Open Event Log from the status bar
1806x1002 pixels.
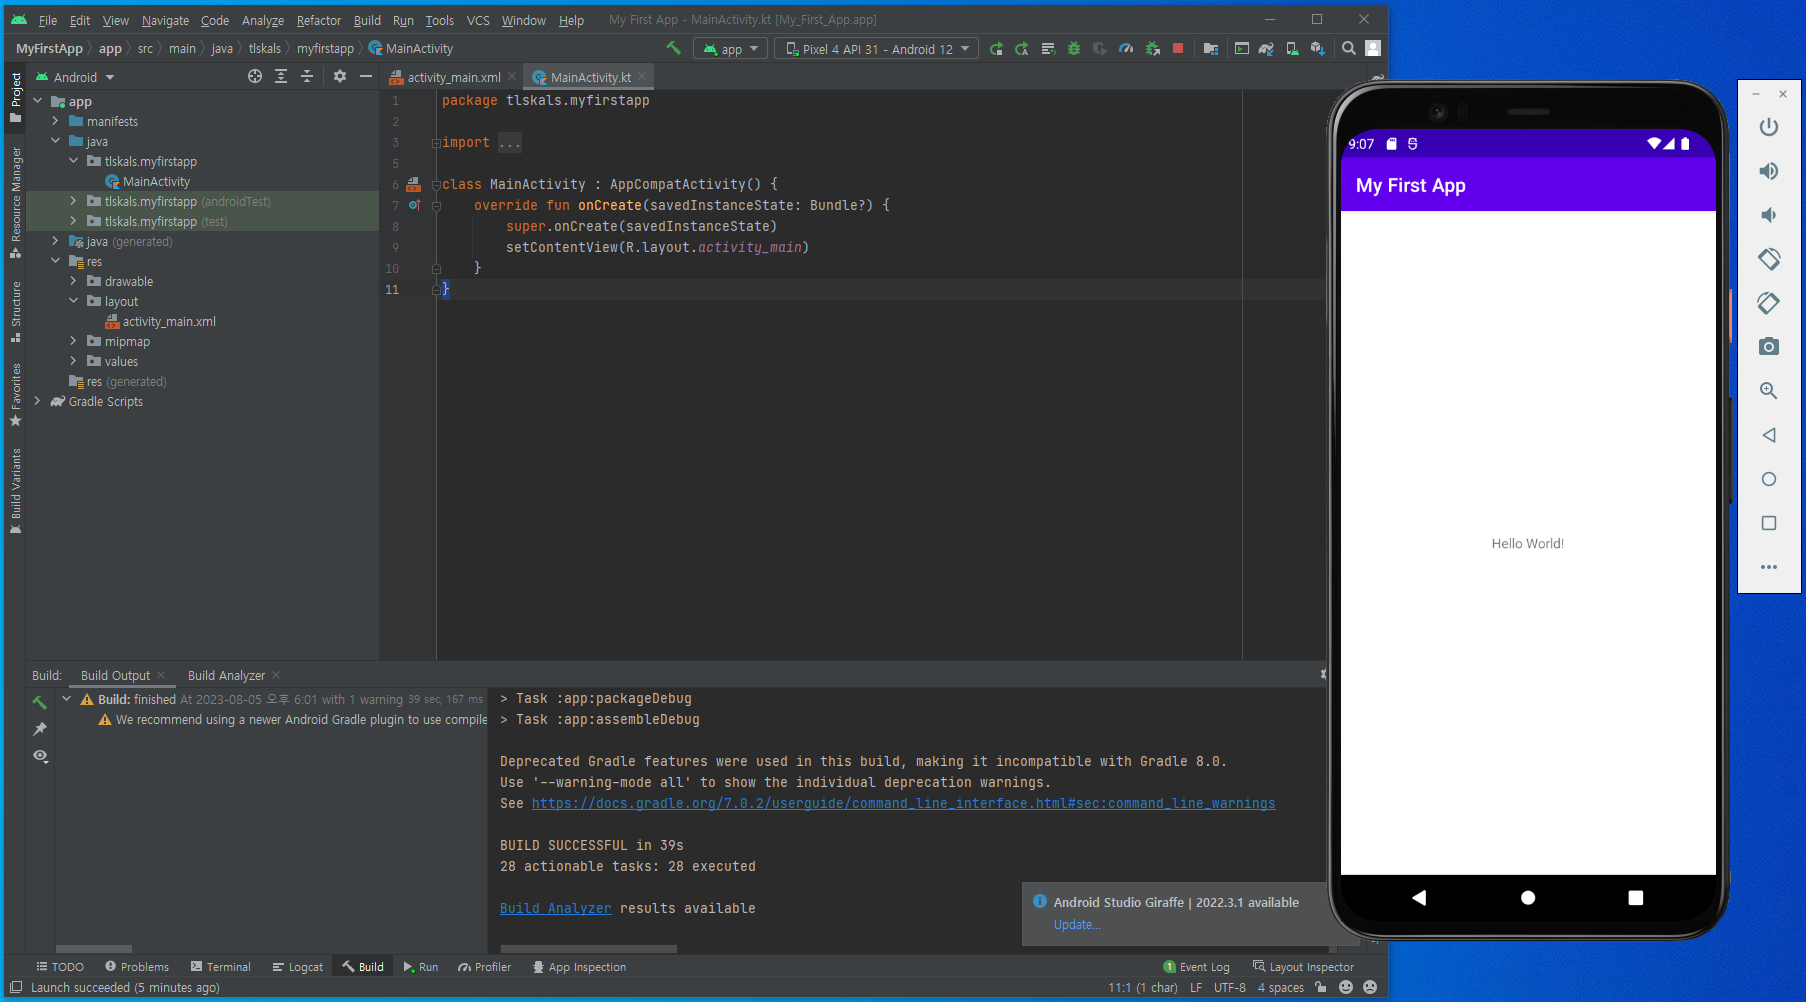point(1196,967)
